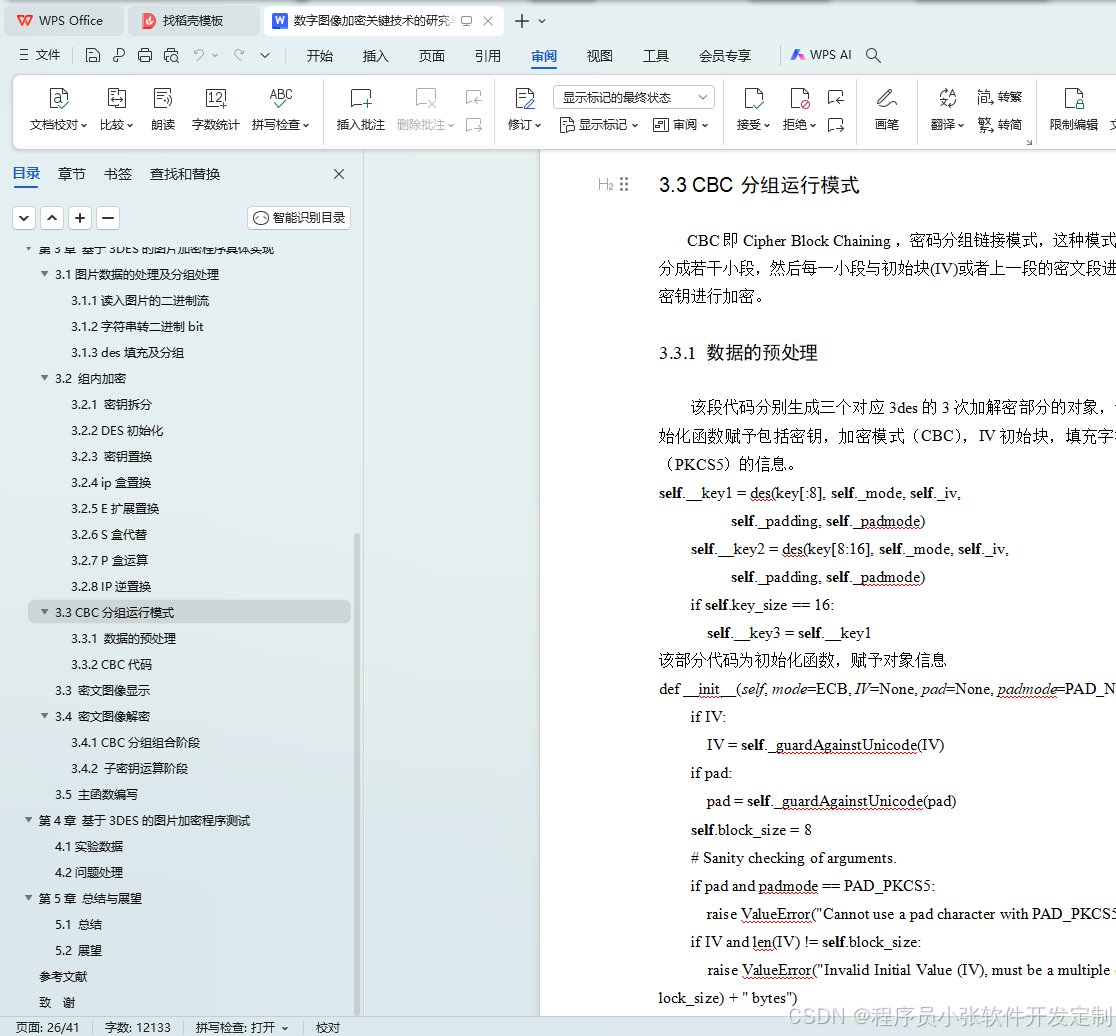Open 字数统计 word count
The height and width of the screenshot is (1036, 1116).
(216, 109)
